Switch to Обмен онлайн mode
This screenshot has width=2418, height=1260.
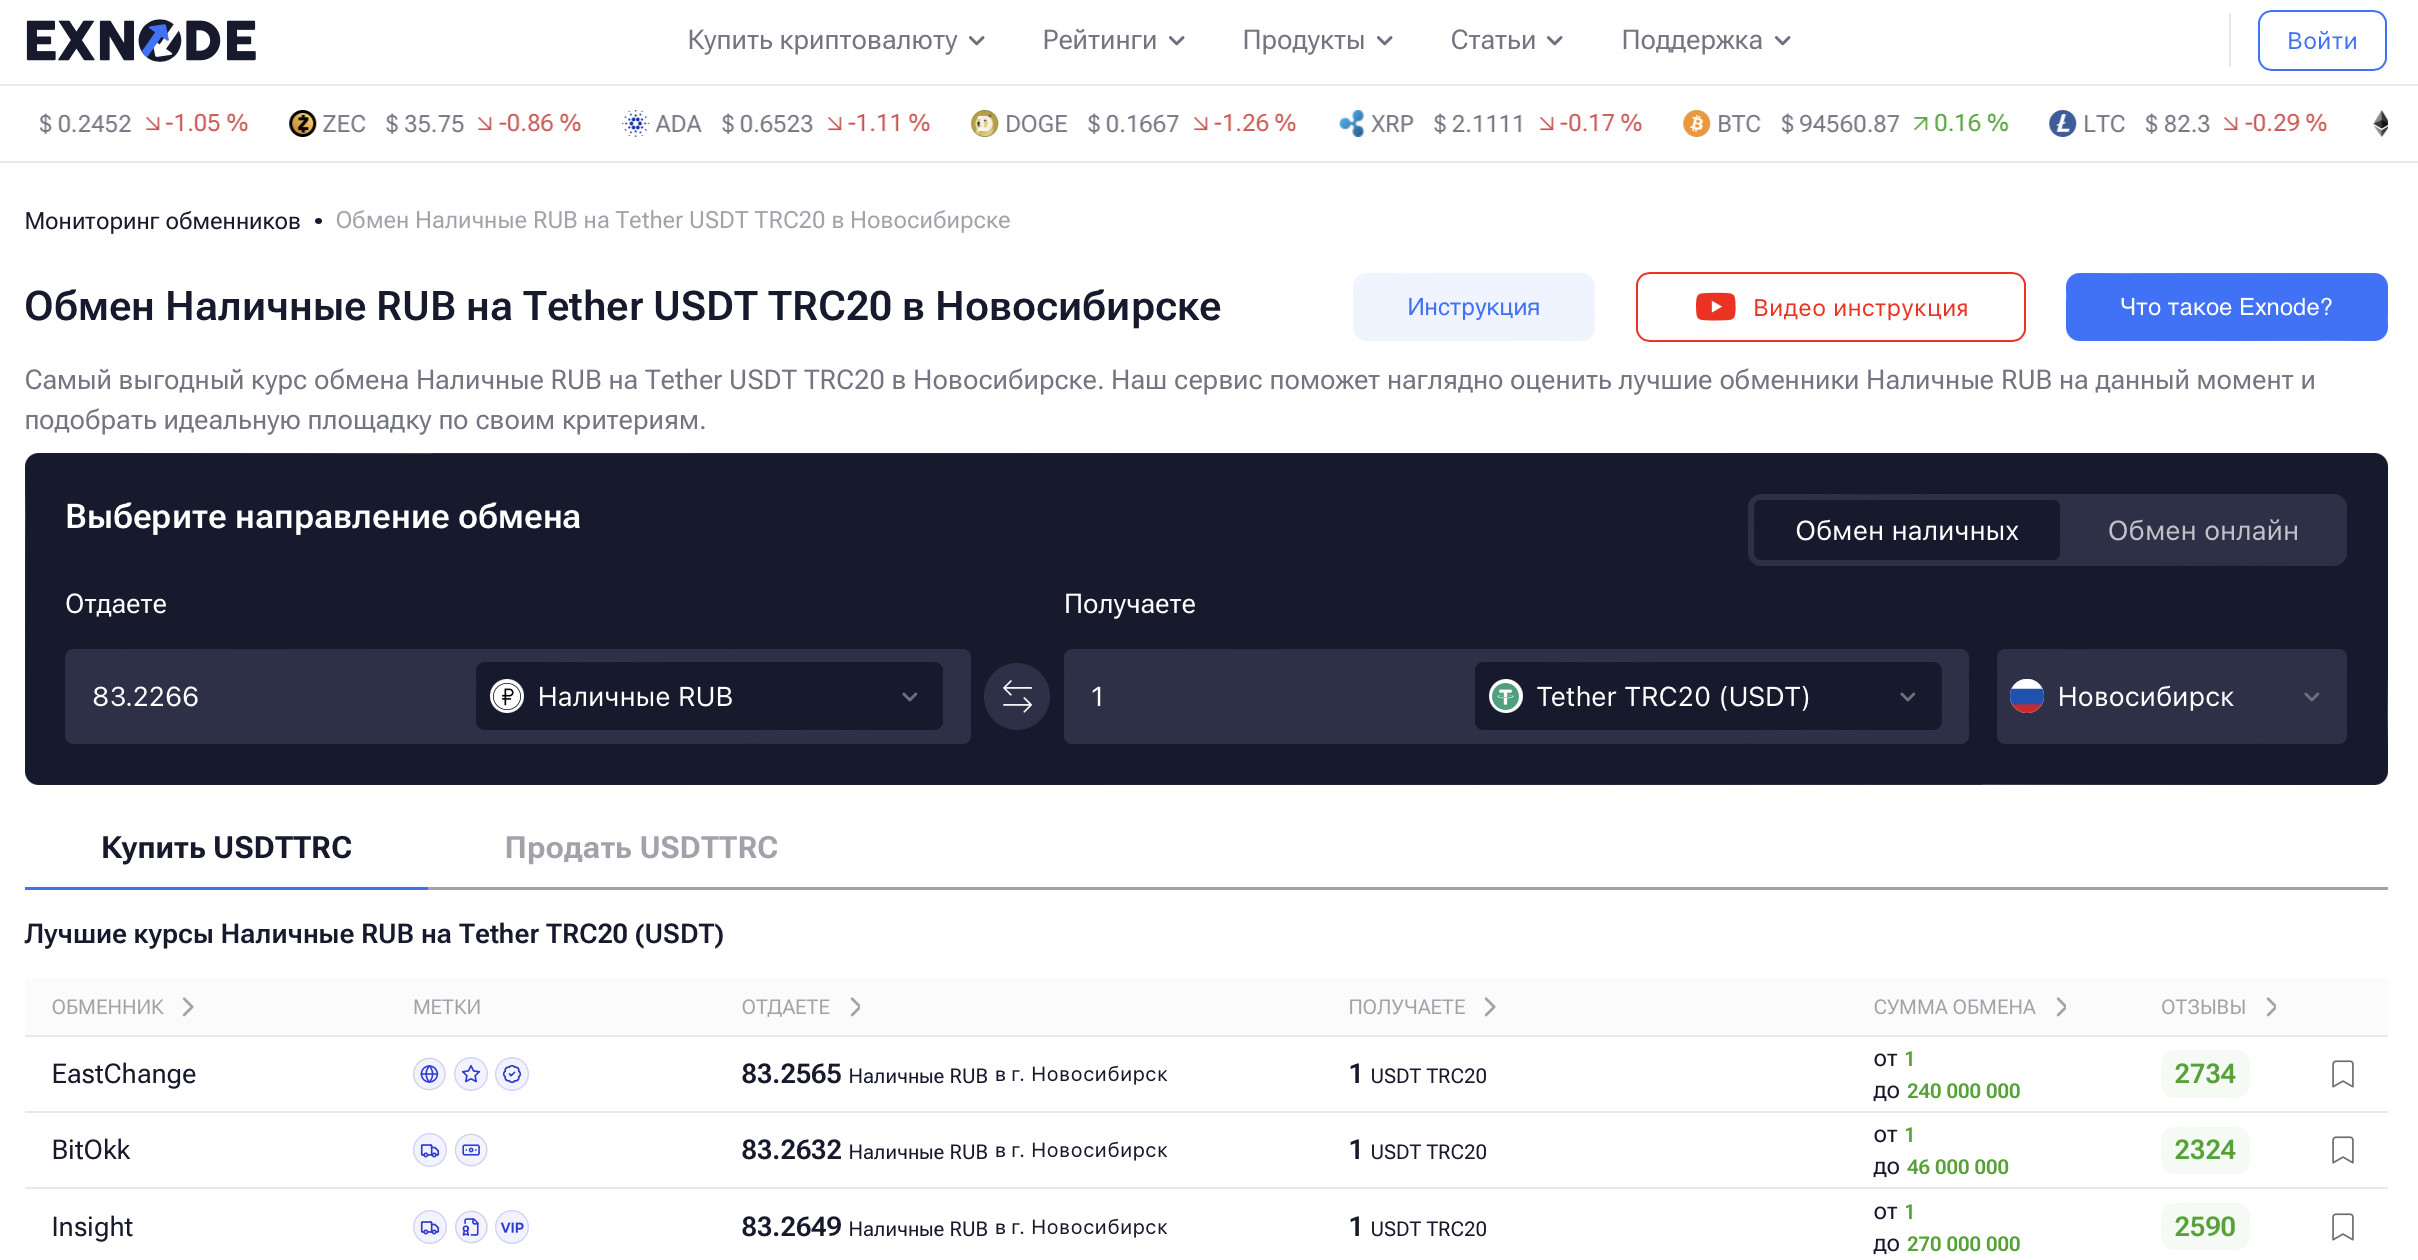(x=2202, y=531)
